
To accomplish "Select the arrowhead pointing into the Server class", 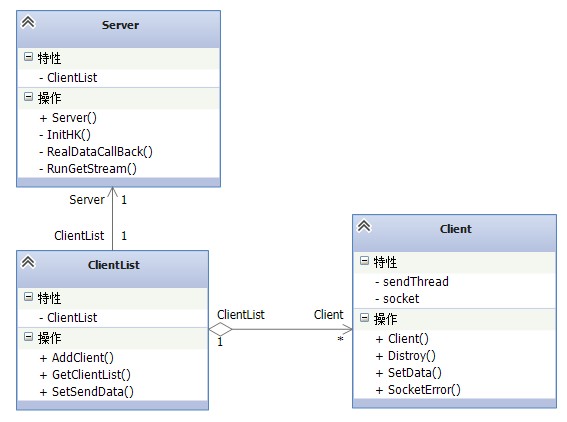I will click(112, 192).
